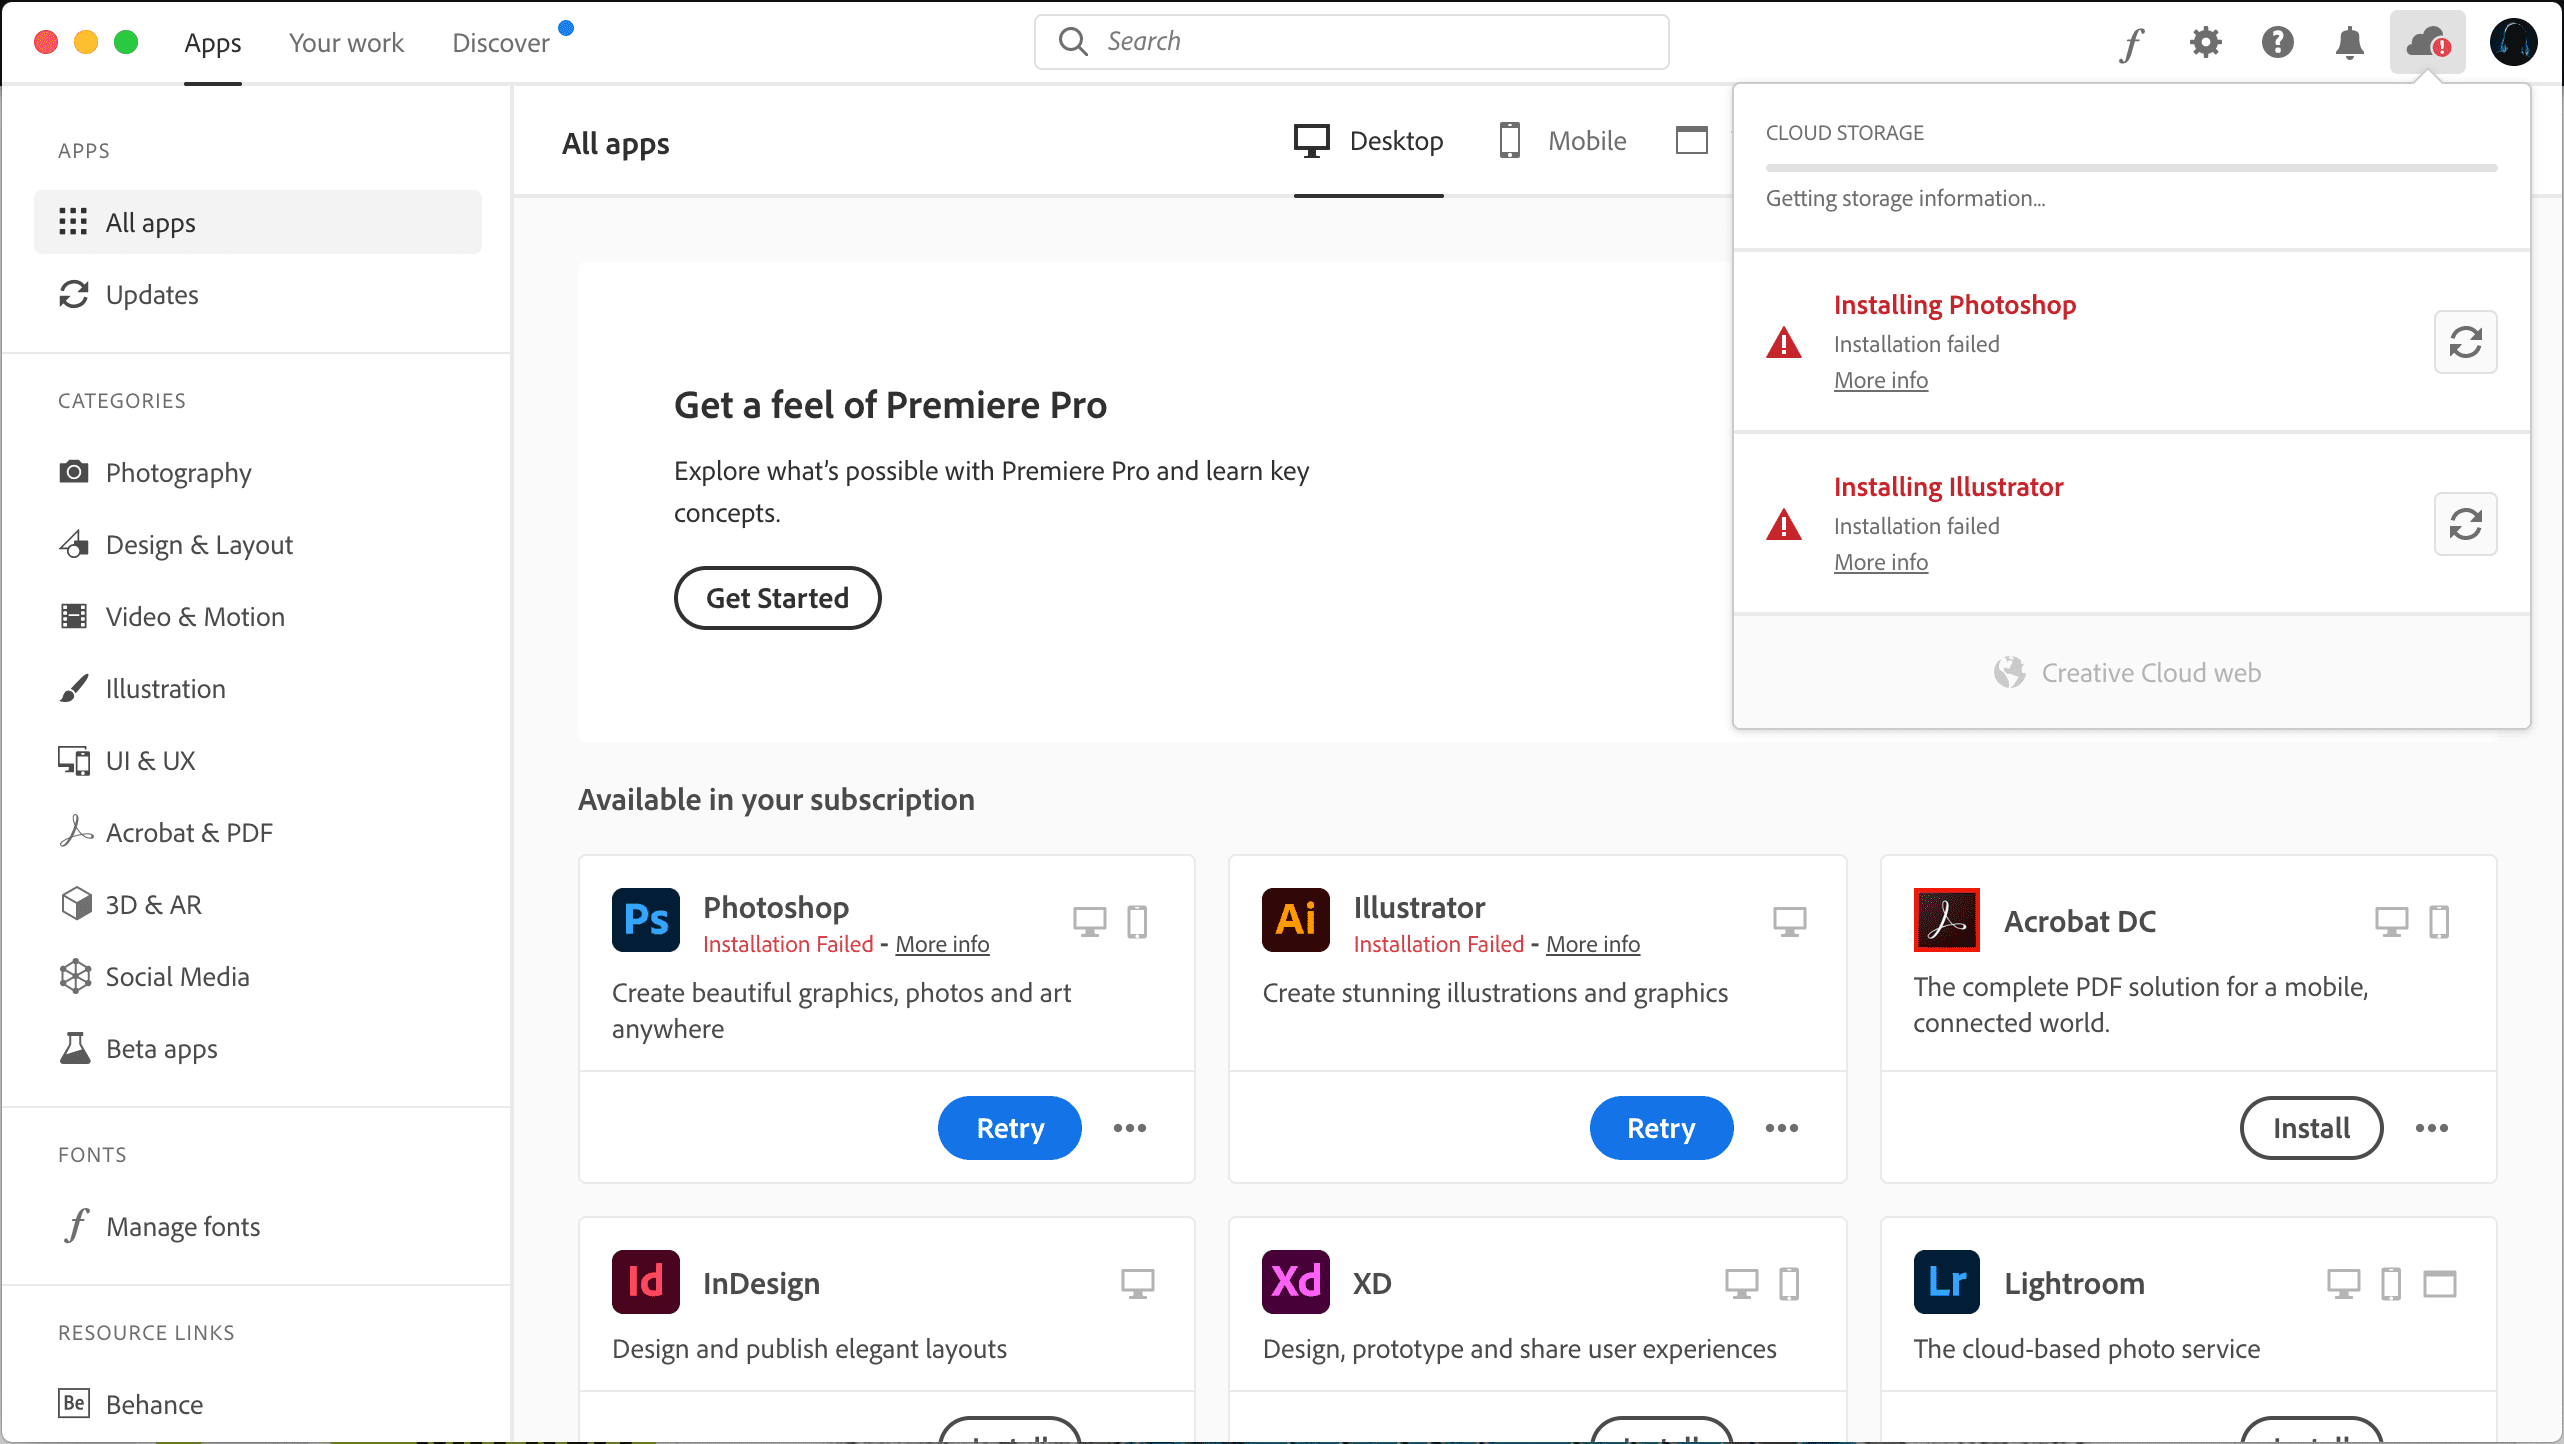Open More info link under Installing Photoshop
Screen dimensions: 2564x1444
click(x=1881, y=380)
